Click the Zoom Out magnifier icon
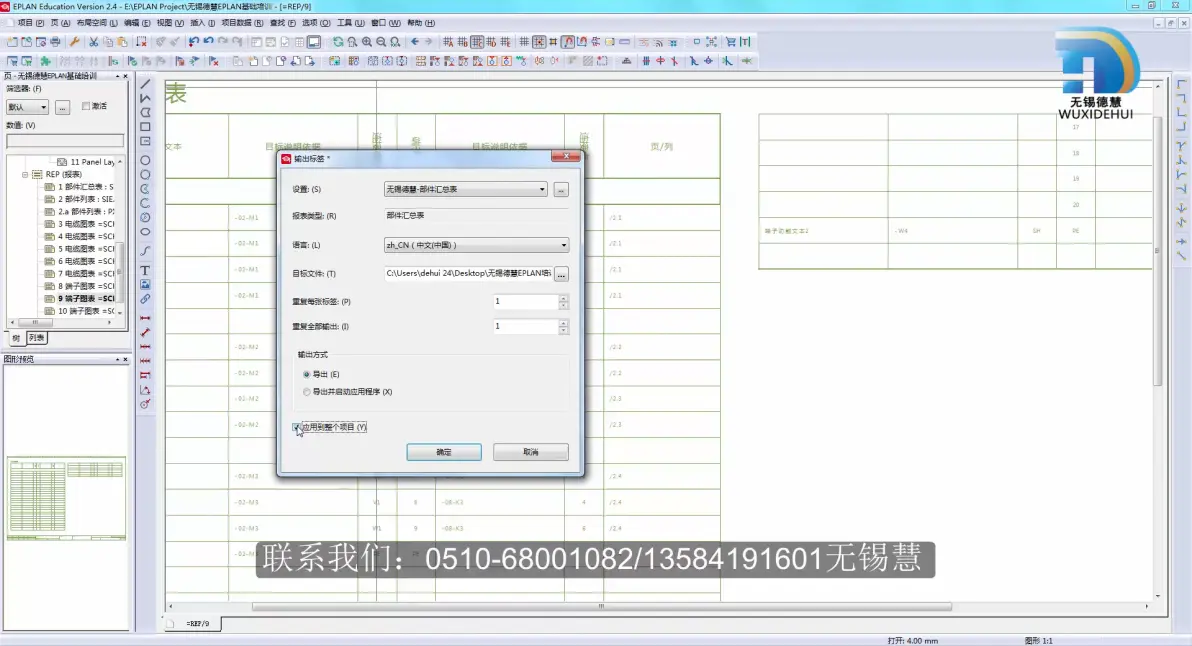The image size is (1192, 646). tap(382, 42)
